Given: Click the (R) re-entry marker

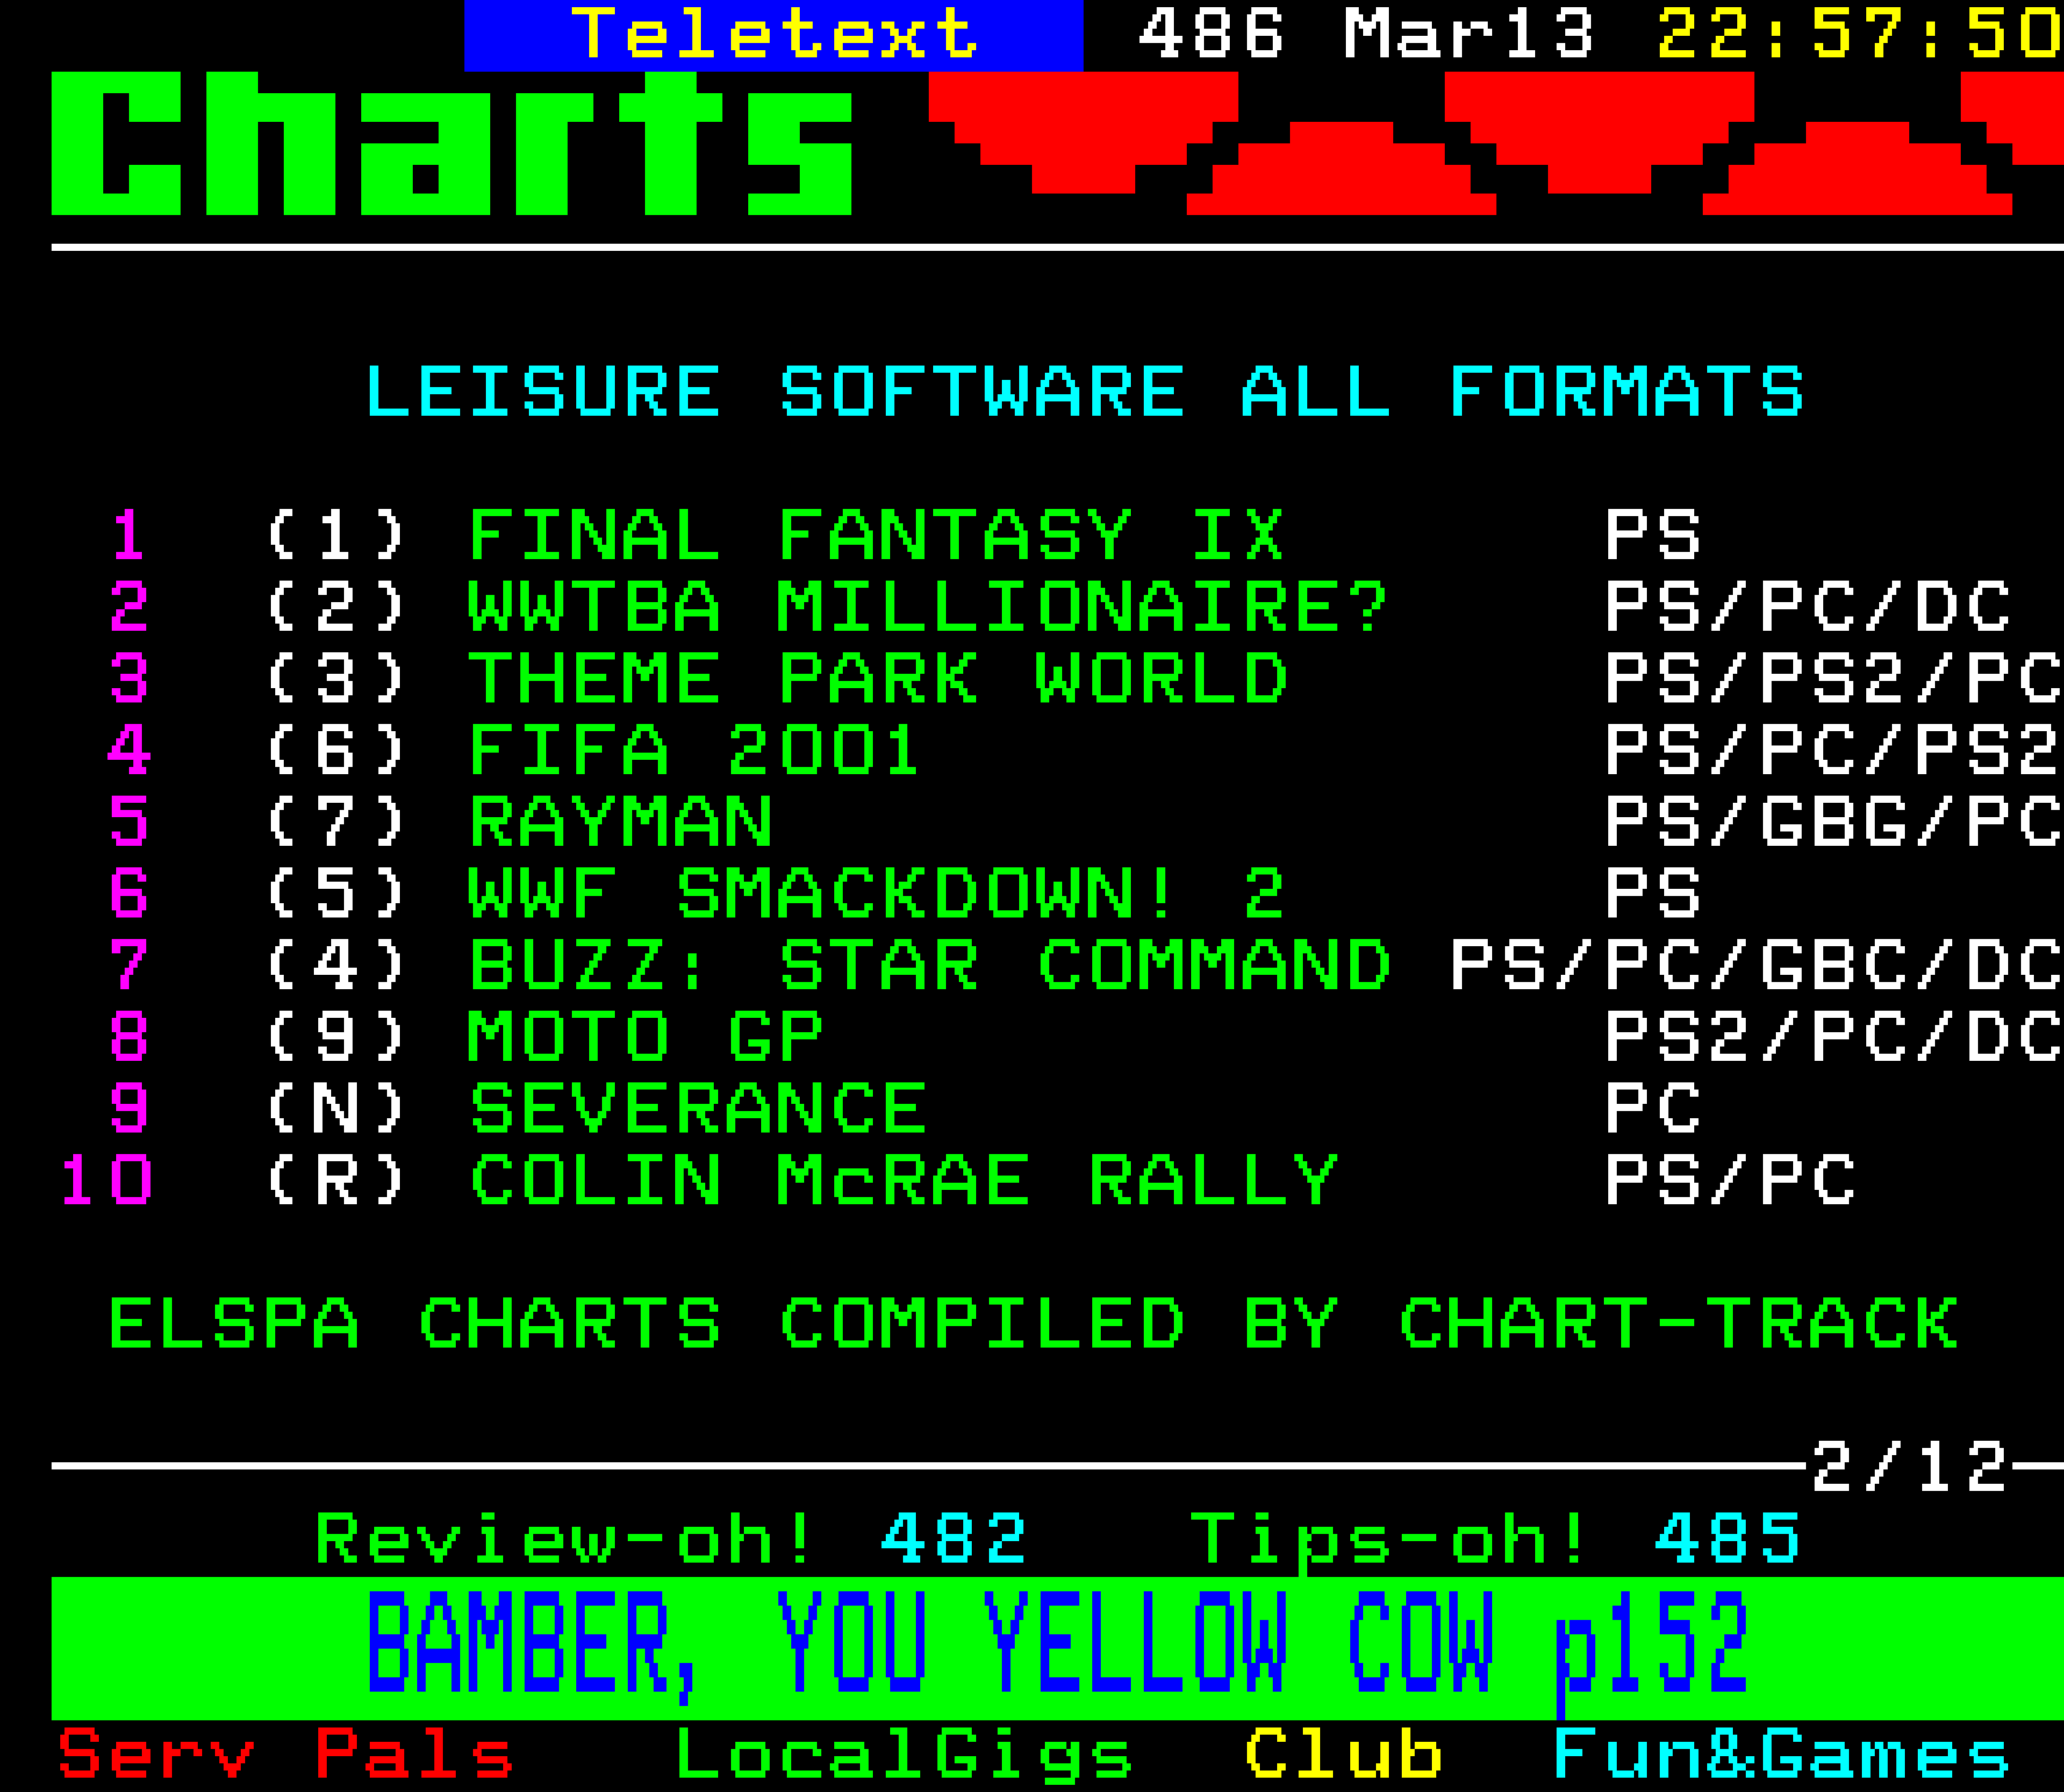Looking at the screenshot, I should pyautogui.click(x=335, y=1180).
